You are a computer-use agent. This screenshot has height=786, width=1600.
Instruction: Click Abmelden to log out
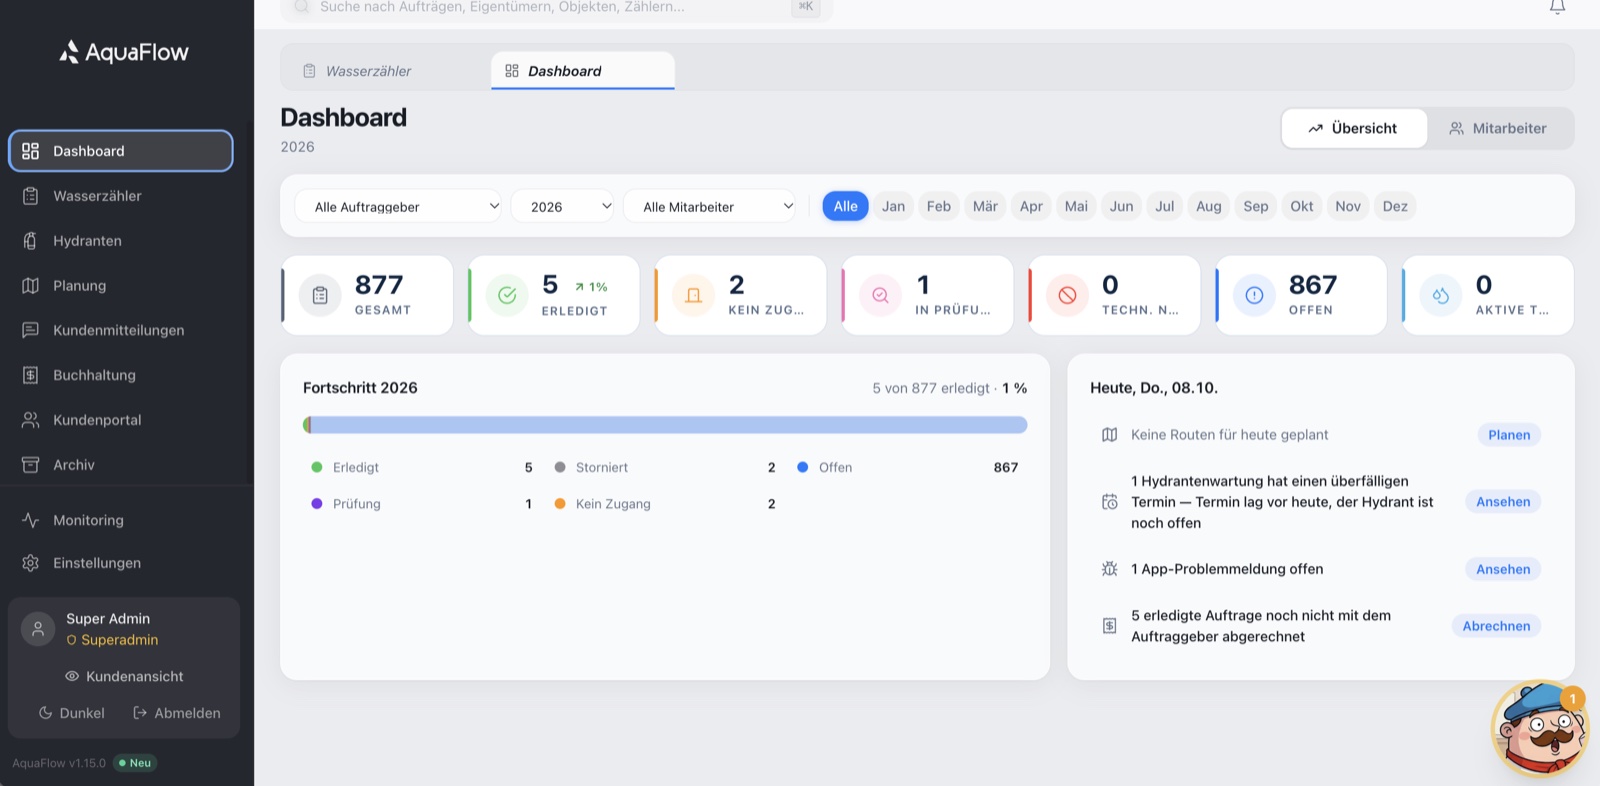[177, 713]
